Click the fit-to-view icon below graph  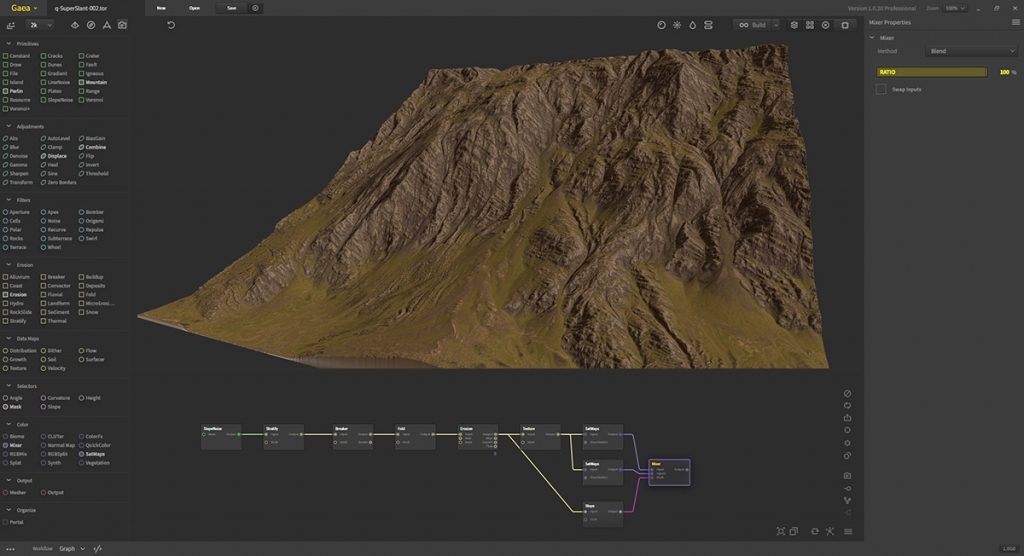tap(780, 531)
